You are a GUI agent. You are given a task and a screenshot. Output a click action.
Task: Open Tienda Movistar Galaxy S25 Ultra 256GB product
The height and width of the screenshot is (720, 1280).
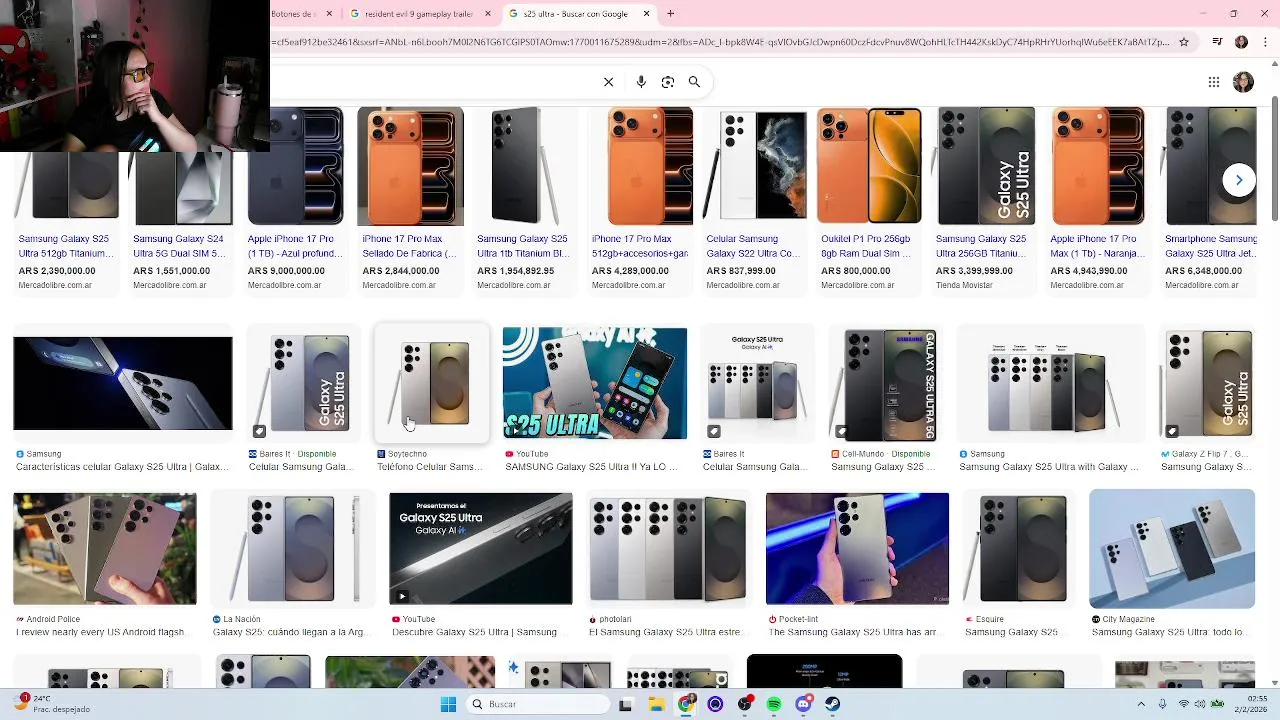click(x=984, y=200)
